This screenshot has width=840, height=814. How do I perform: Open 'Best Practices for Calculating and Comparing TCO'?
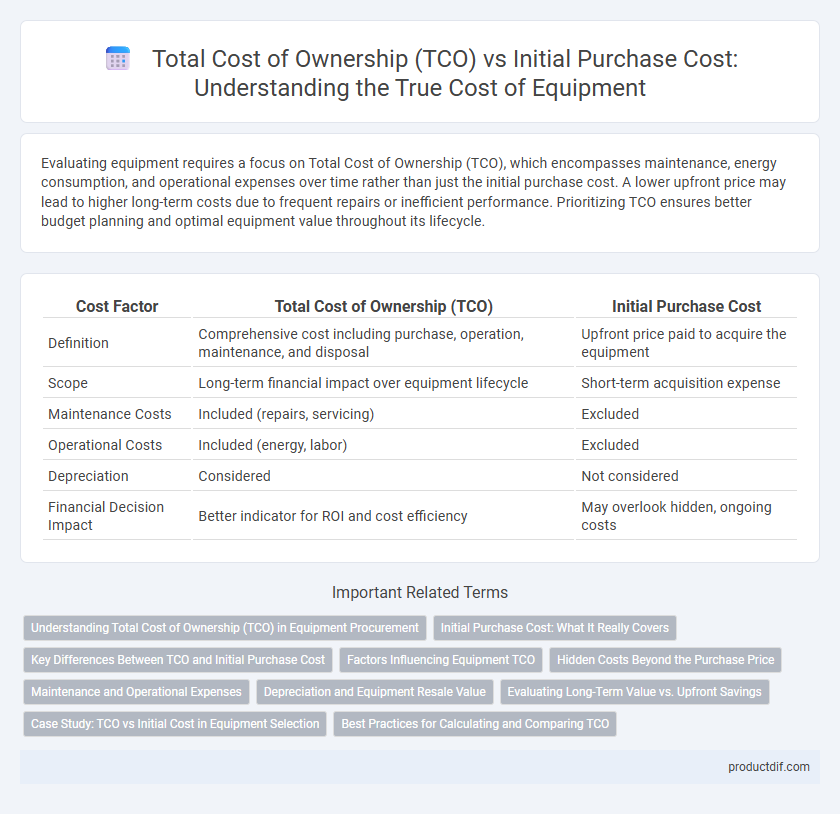pyautogui.click(x=475, y=723)
